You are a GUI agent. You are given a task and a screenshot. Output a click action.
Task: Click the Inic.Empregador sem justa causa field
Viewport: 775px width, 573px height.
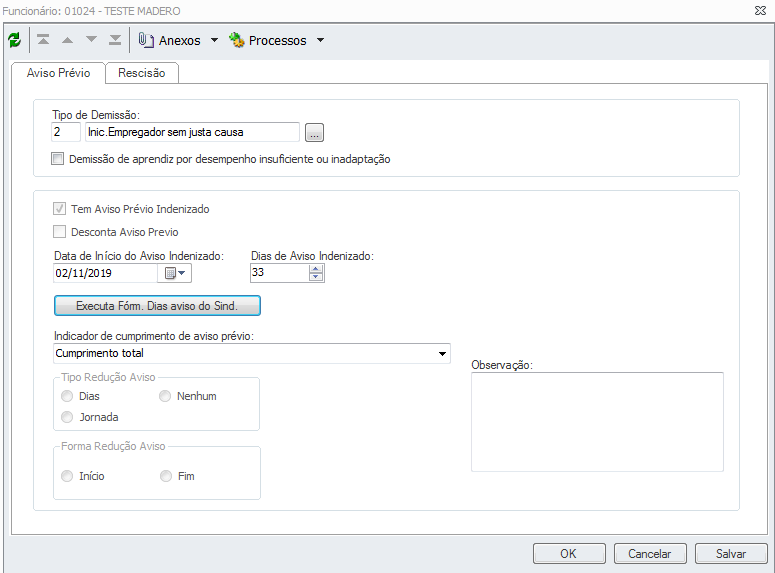(x=192, y=132)
